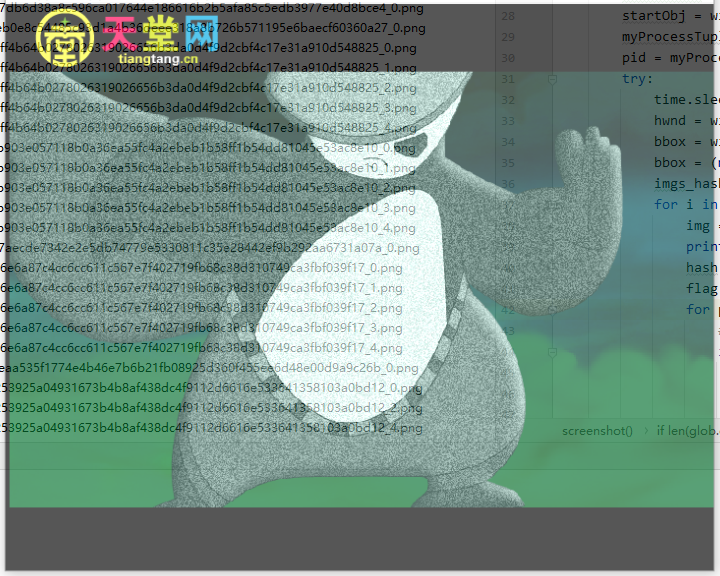Select file 53925a04931...0bd12_2.png

point(211,408)
